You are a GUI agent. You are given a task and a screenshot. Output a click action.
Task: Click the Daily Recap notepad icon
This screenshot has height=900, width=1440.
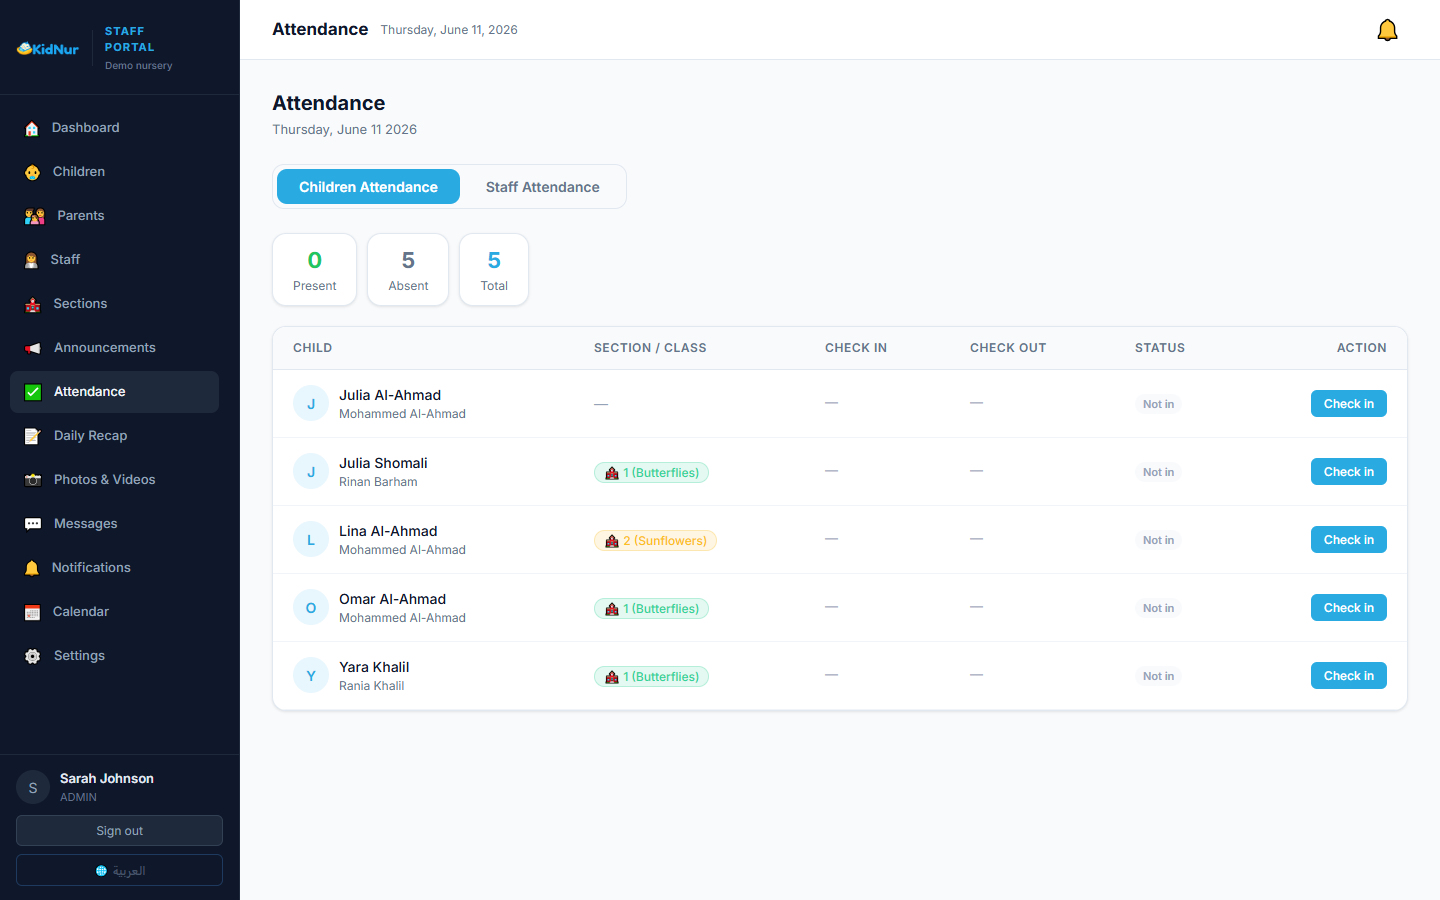tap(33, 436)
